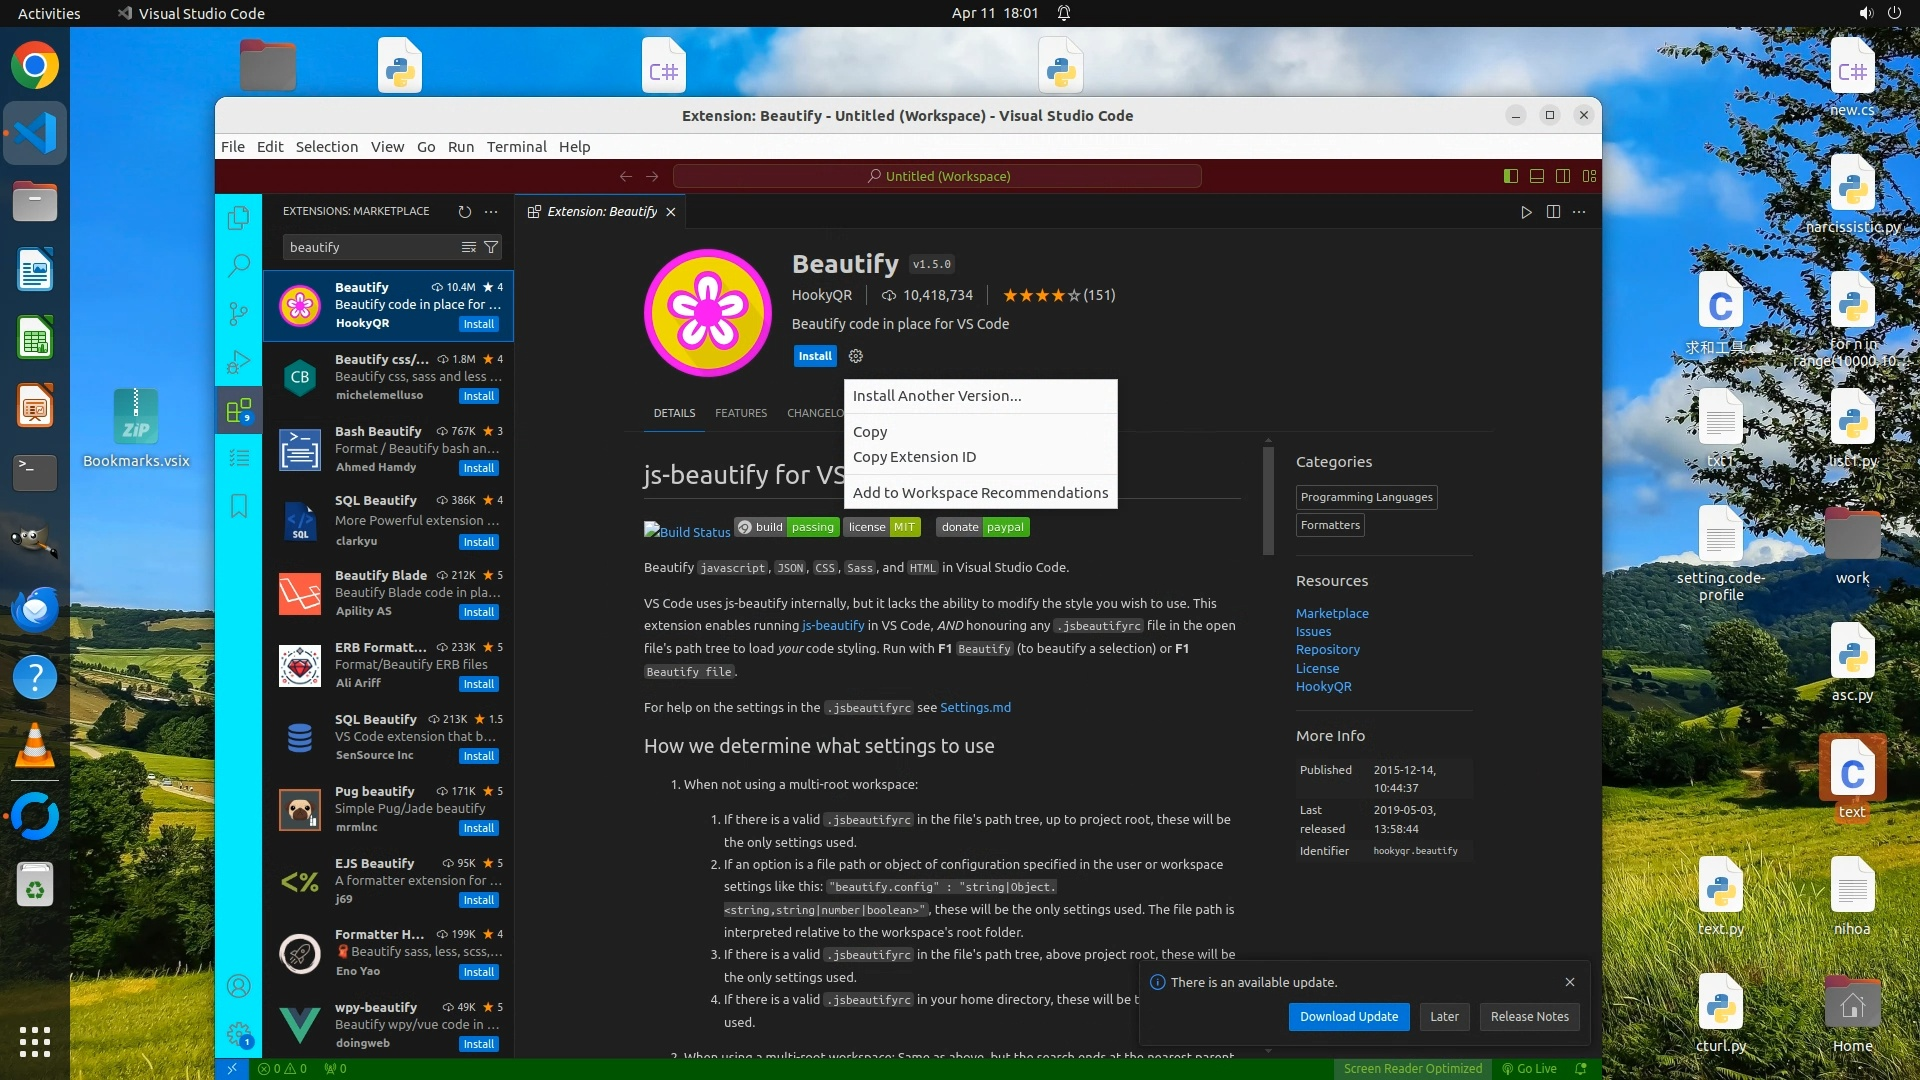Click the split editor right icon
1920x1080 pixels.
(1553, 212)
